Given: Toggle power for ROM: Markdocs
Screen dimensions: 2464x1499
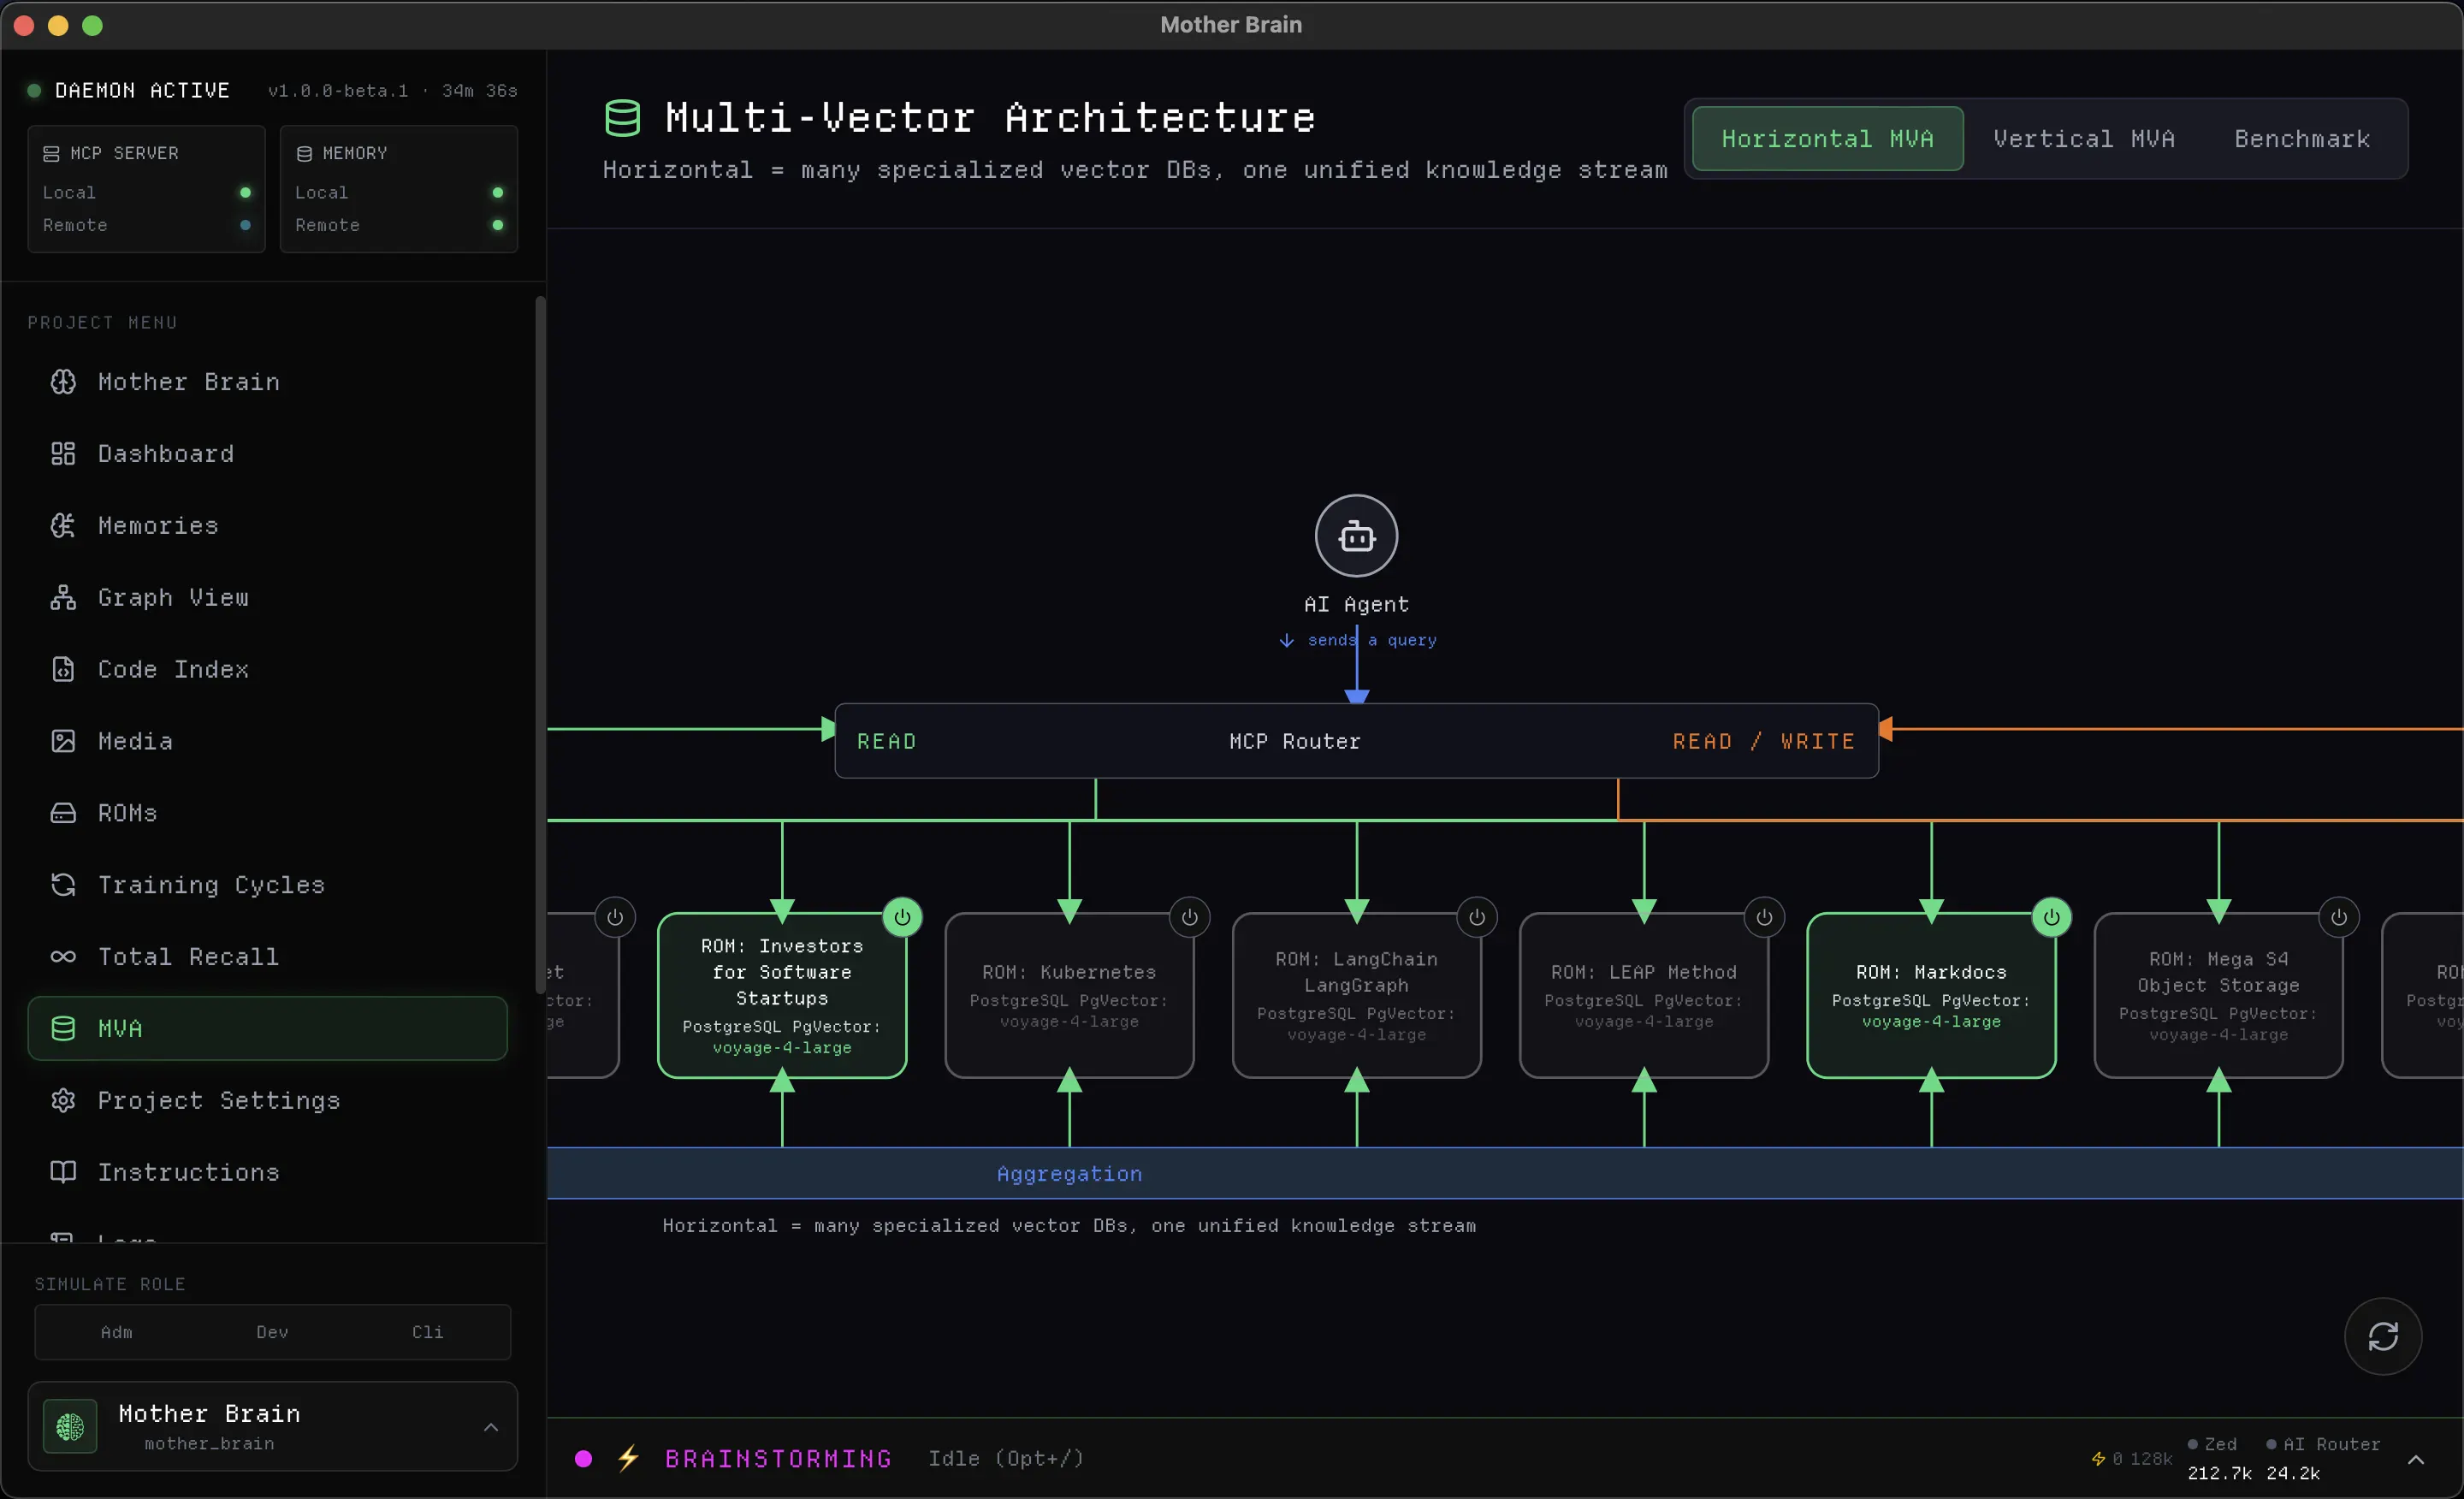Looking at the screenshot, I should click(x=2051, y=917).
